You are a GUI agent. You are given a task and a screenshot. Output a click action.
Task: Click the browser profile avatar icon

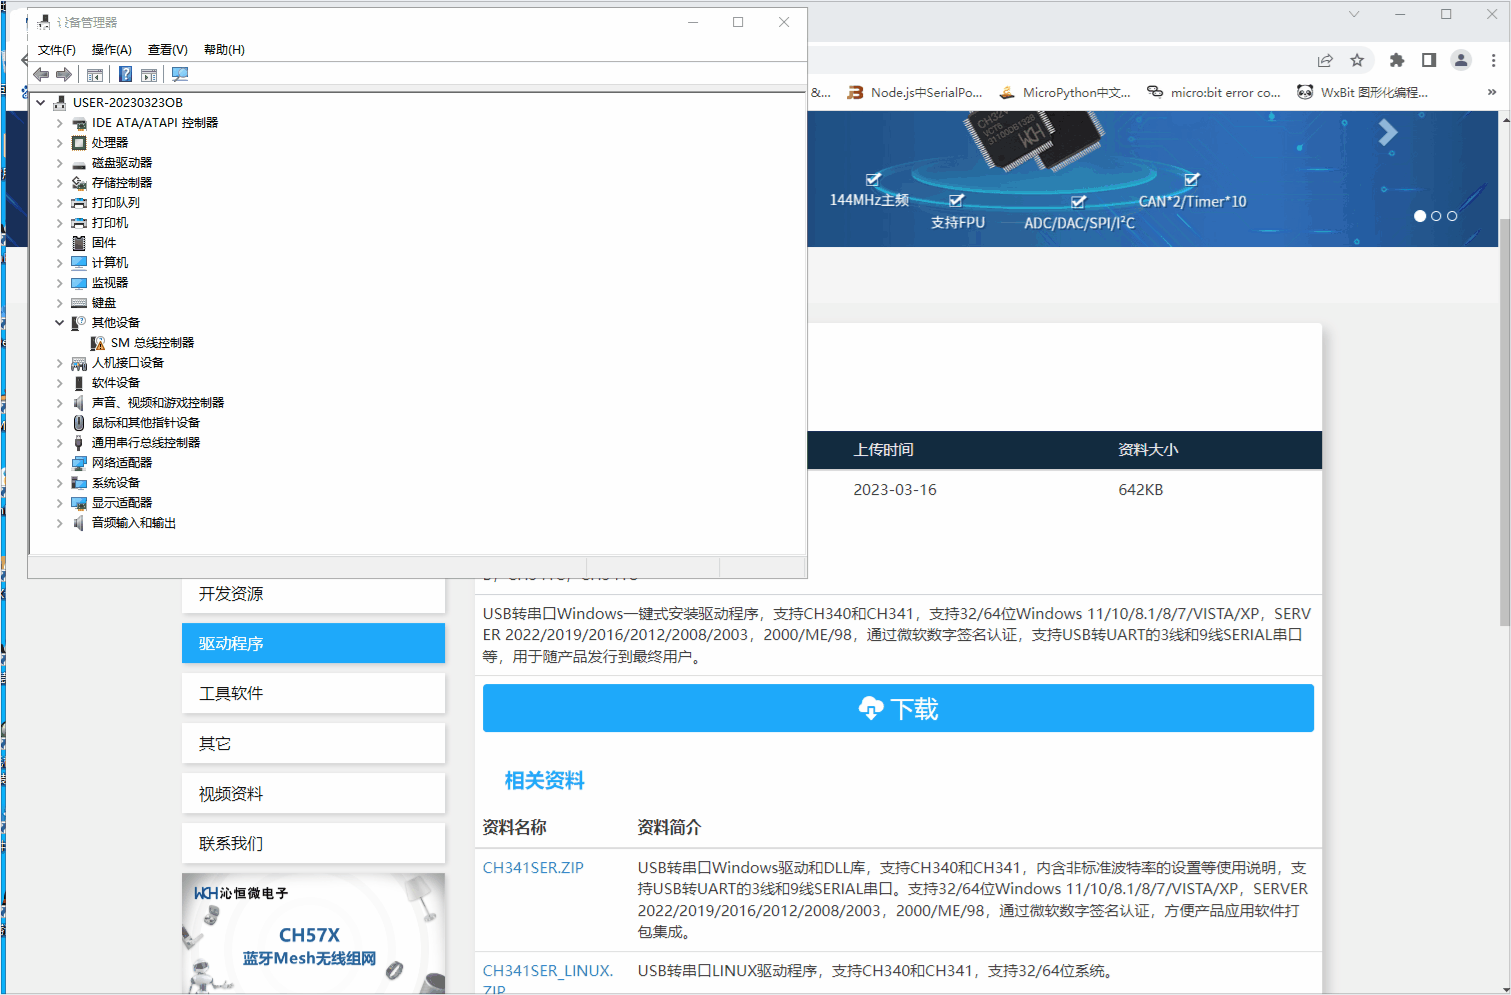1461,60
